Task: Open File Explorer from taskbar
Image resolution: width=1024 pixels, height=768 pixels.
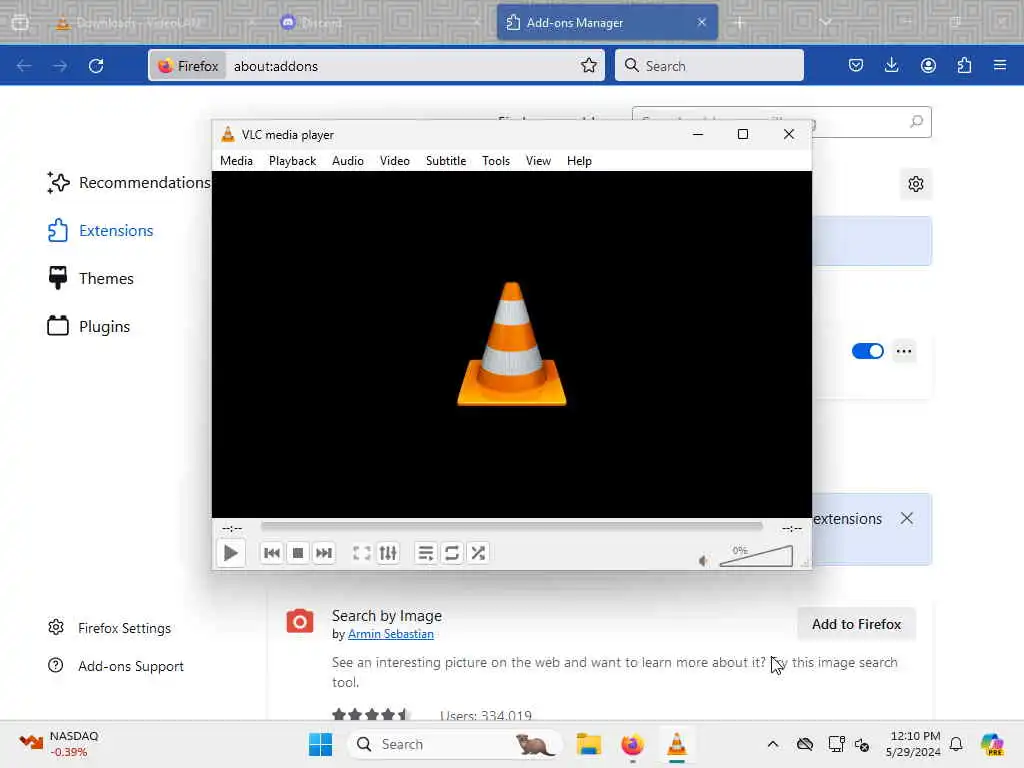Action: (588, 744)
